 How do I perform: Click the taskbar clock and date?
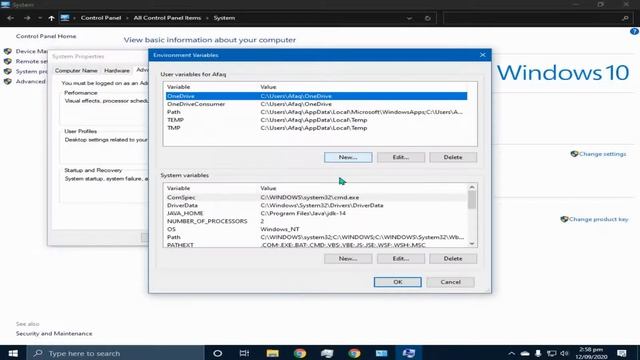click(591, 353)
